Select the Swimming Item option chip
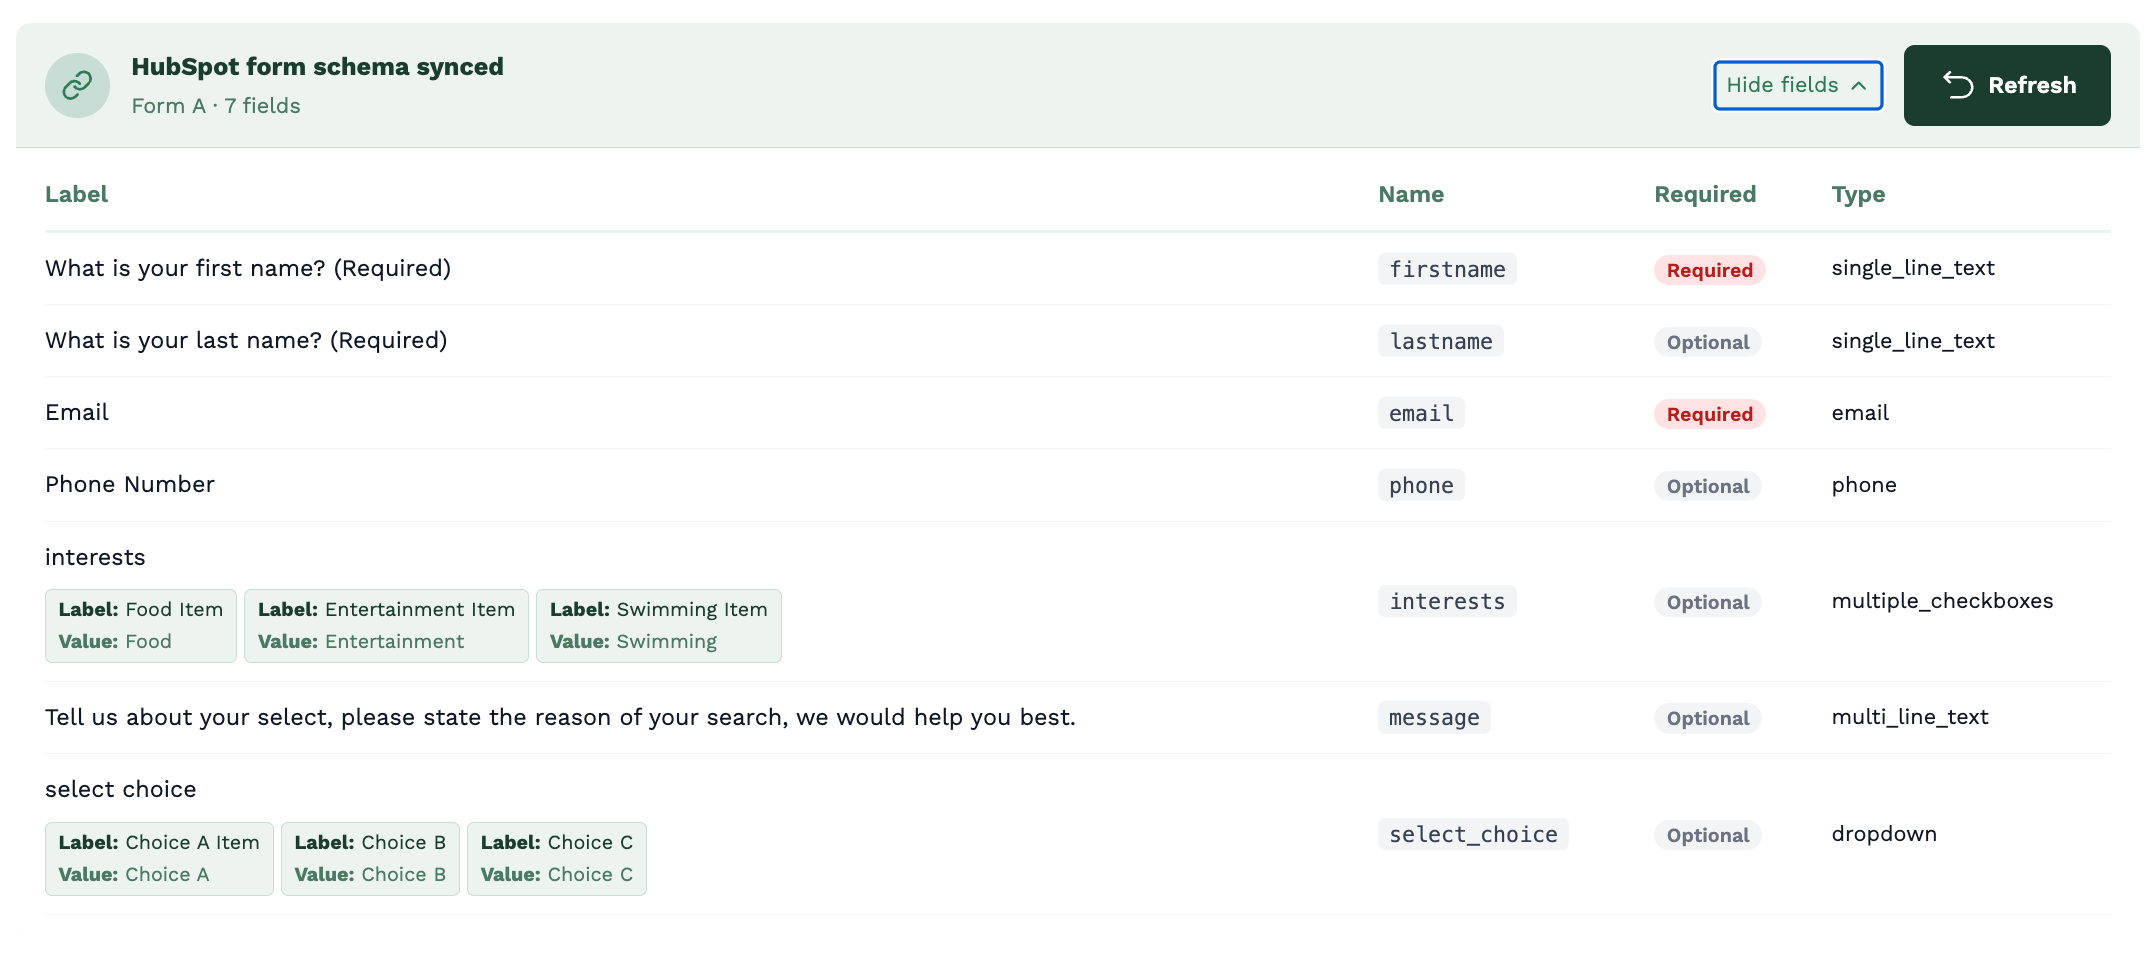Image resolution: width=2156 pixels, height=960 pixels. pyautogui.click(x=658, y=625)
